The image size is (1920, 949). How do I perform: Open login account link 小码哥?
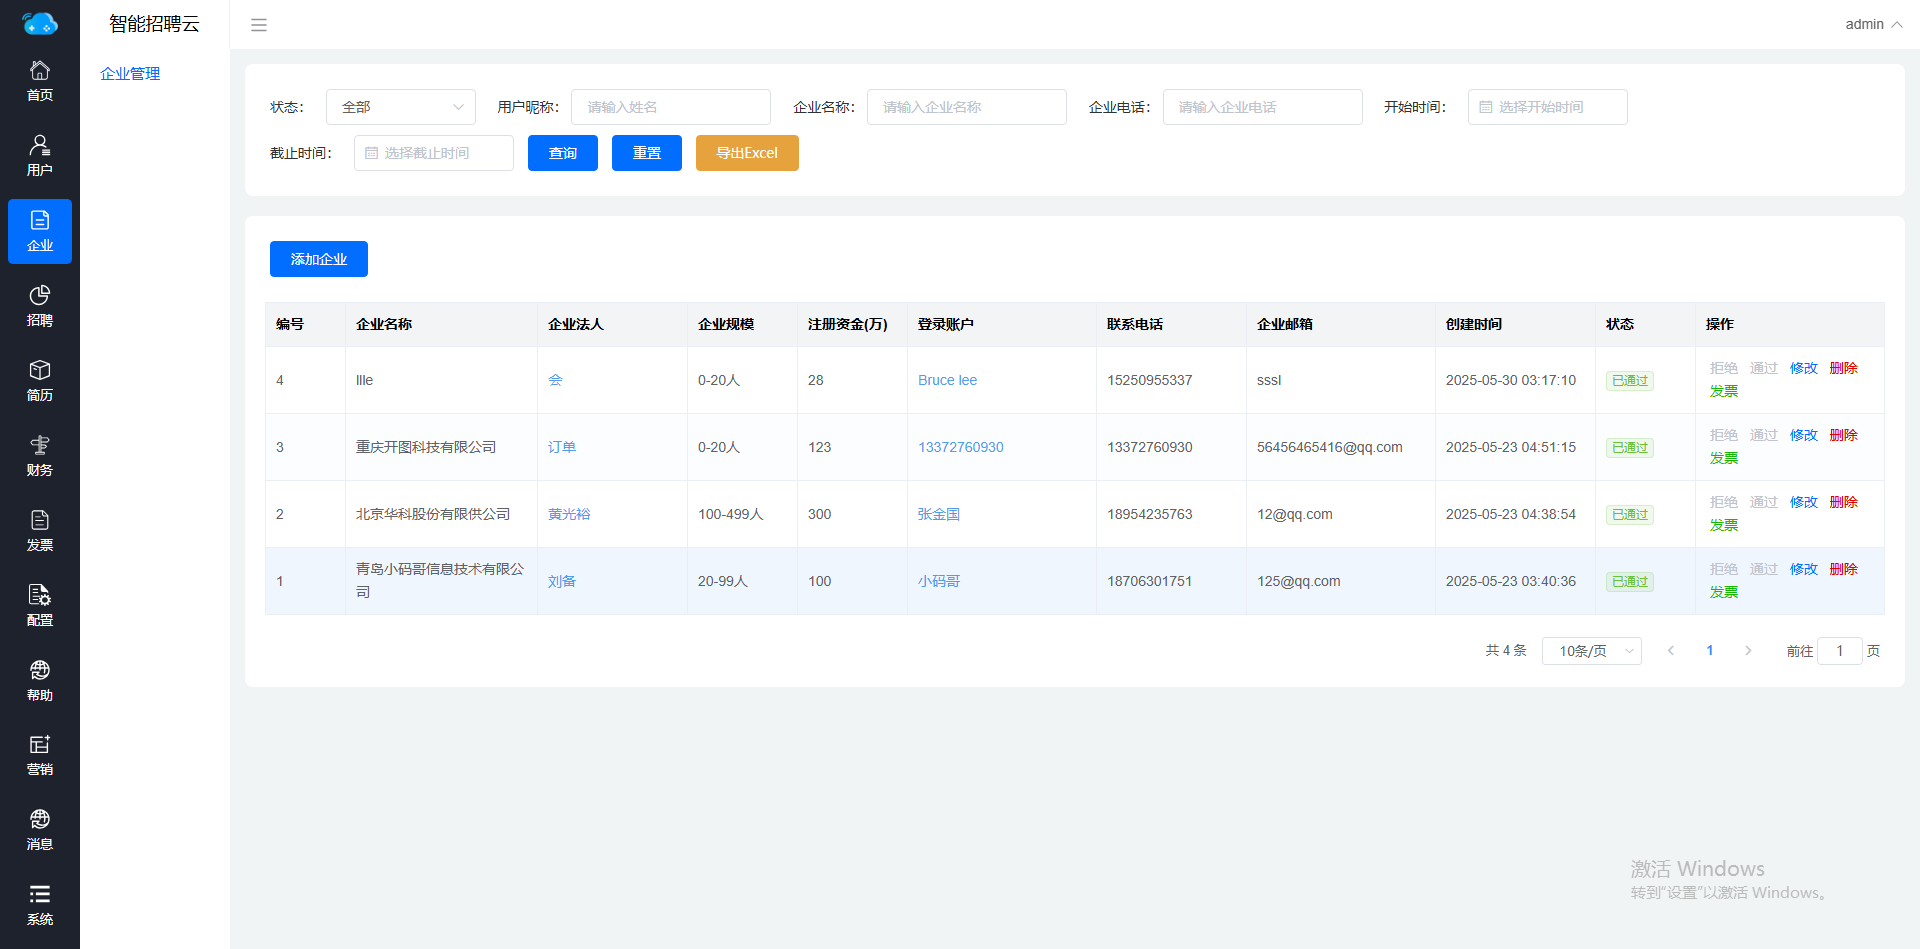(939, 581)
